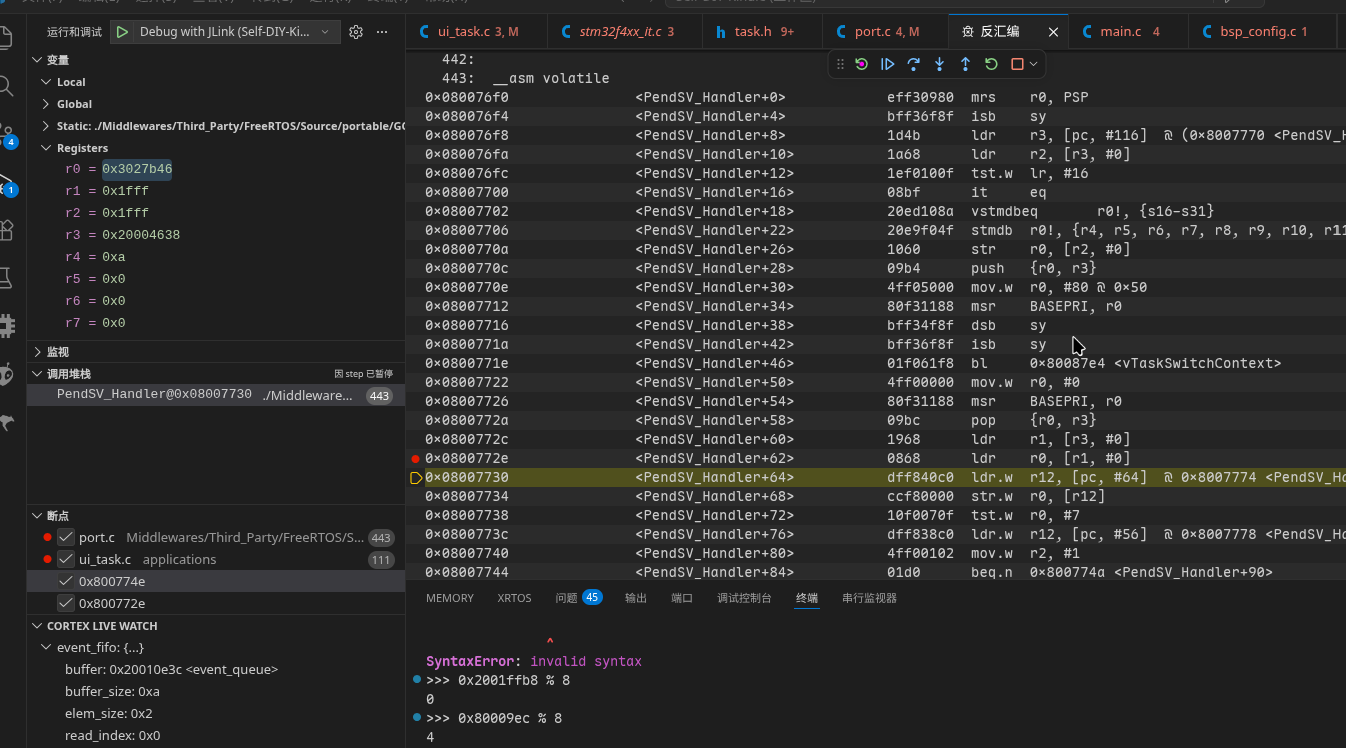Stop the debug session

(1017, 64)
